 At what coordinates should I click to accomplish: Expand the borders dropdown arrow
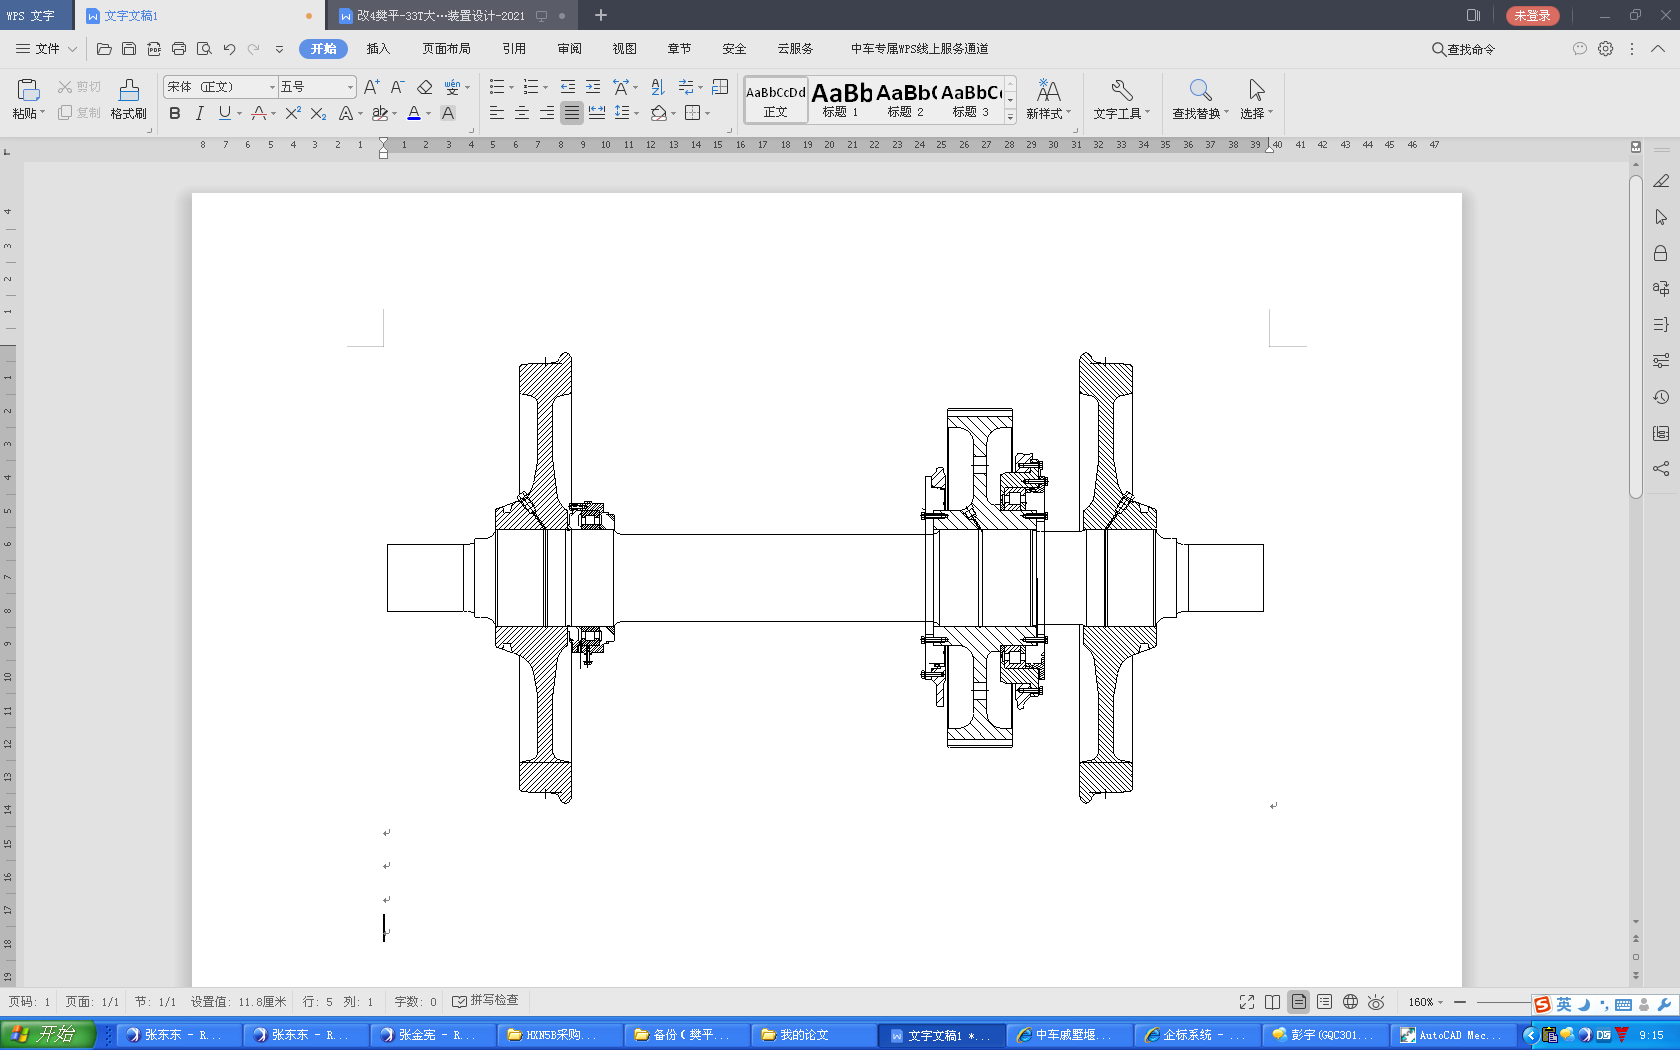click(707, 114)
